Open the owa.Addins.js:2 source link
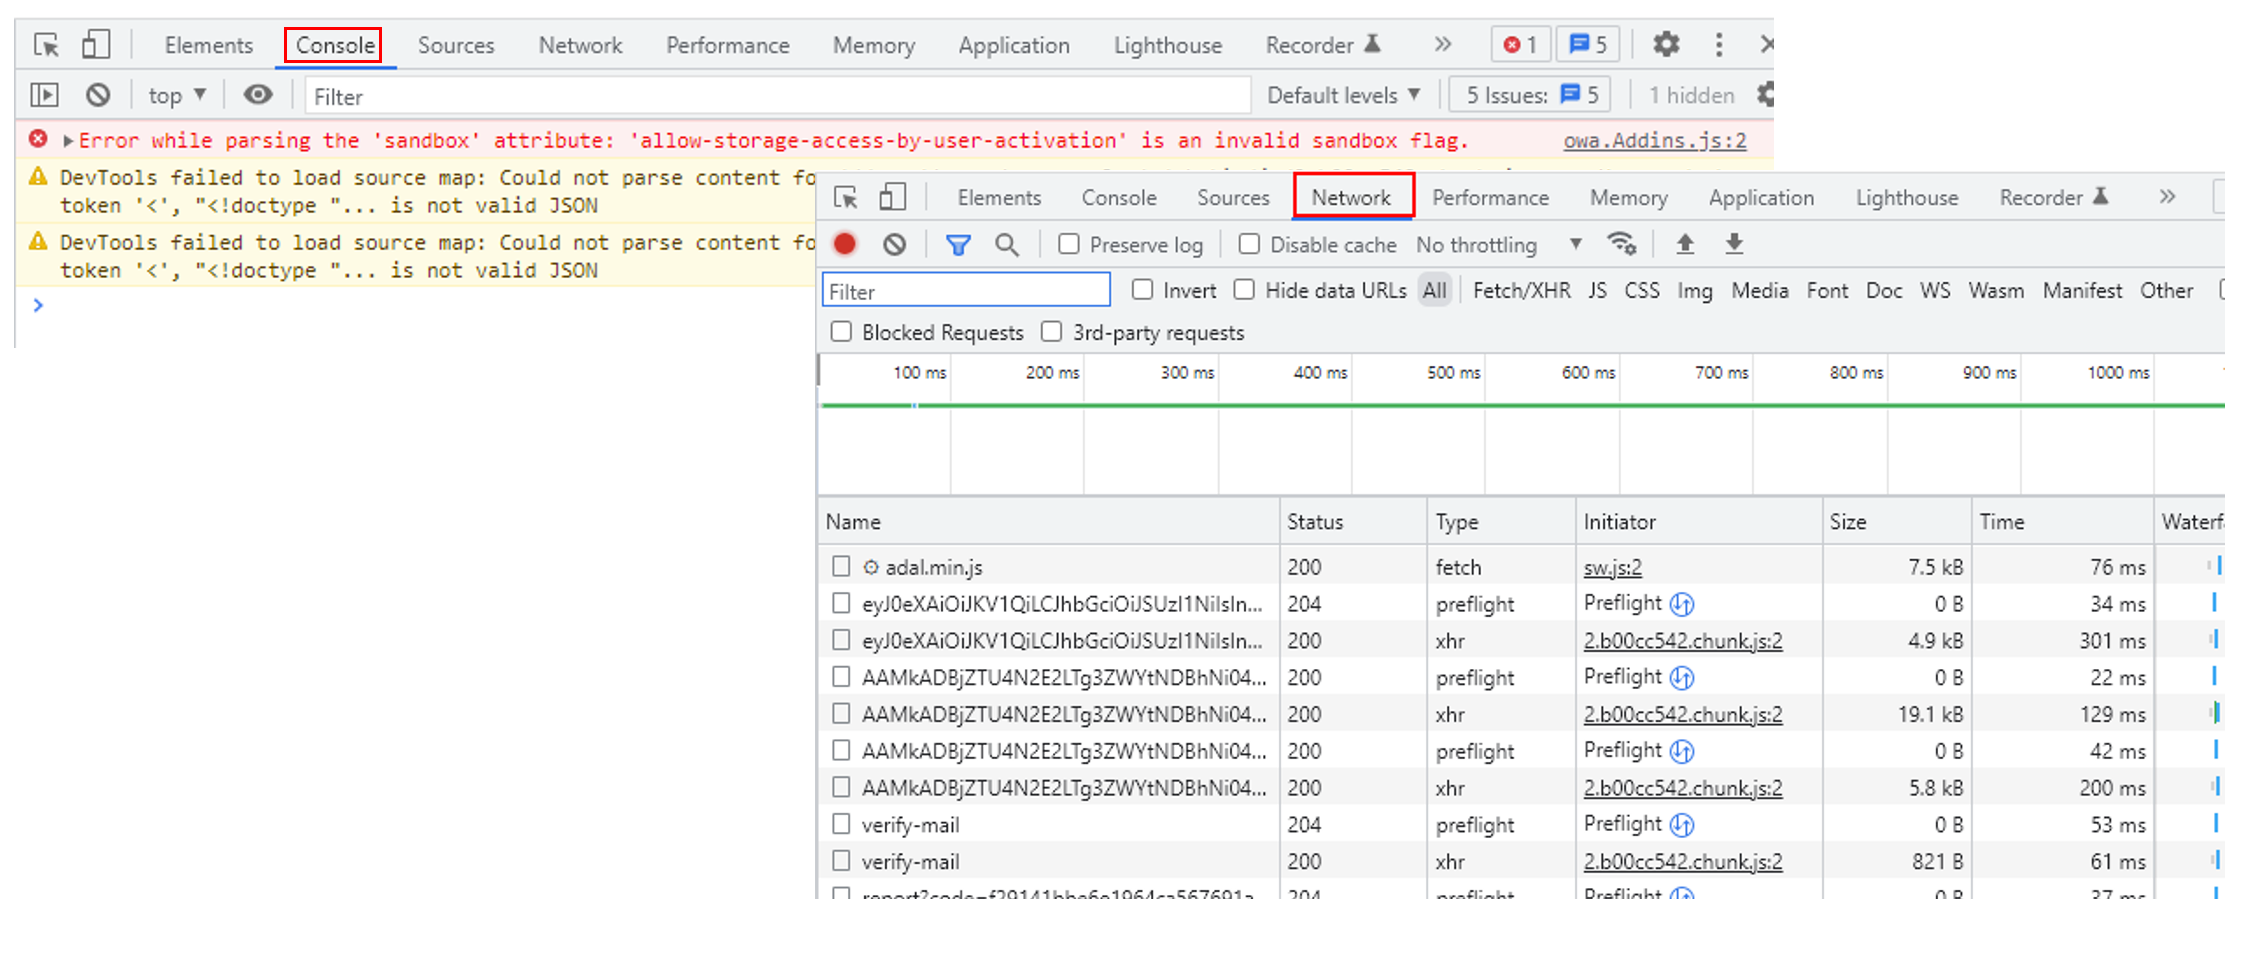The image size is (2253, 979). coord(1654,141)
